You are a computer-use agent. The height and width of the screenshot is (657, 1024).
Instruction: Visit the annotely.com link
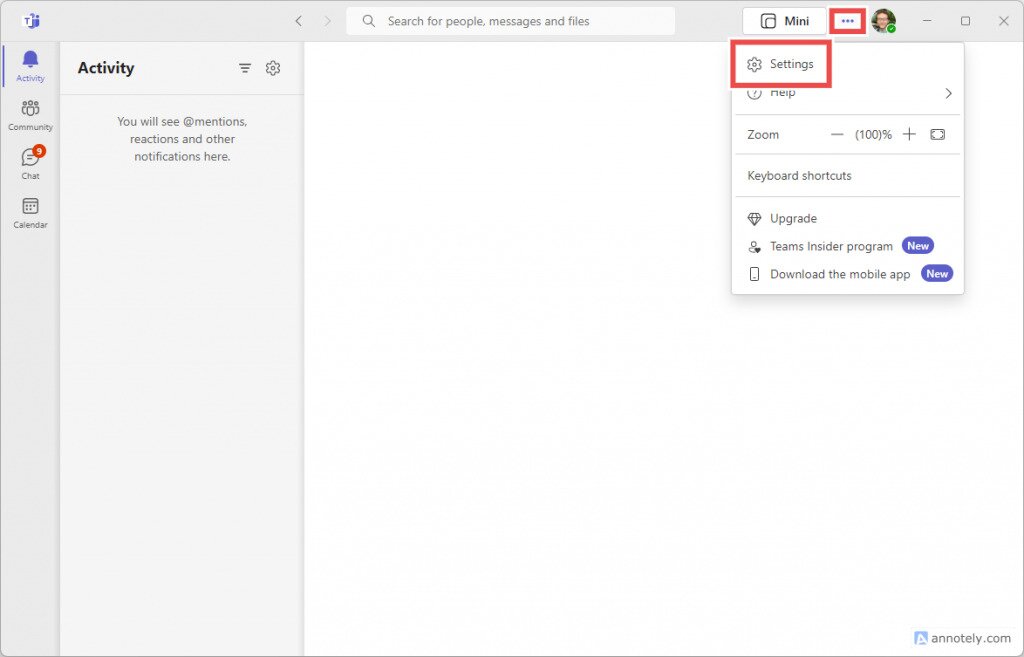pyautogui.click(x=962, y=638)
